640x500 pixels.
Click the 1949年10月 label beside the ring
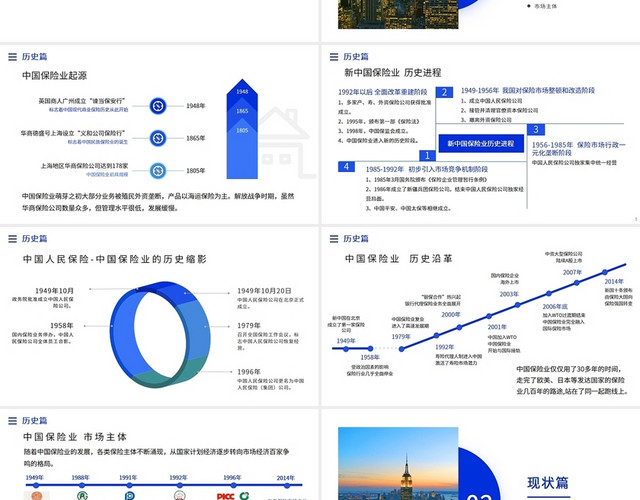tap(54, 291)
